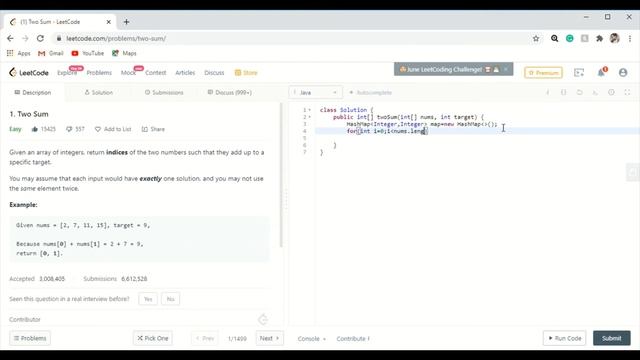Click the address bar URL
Screen dimensions: 640x360
[x=116, y=38]
